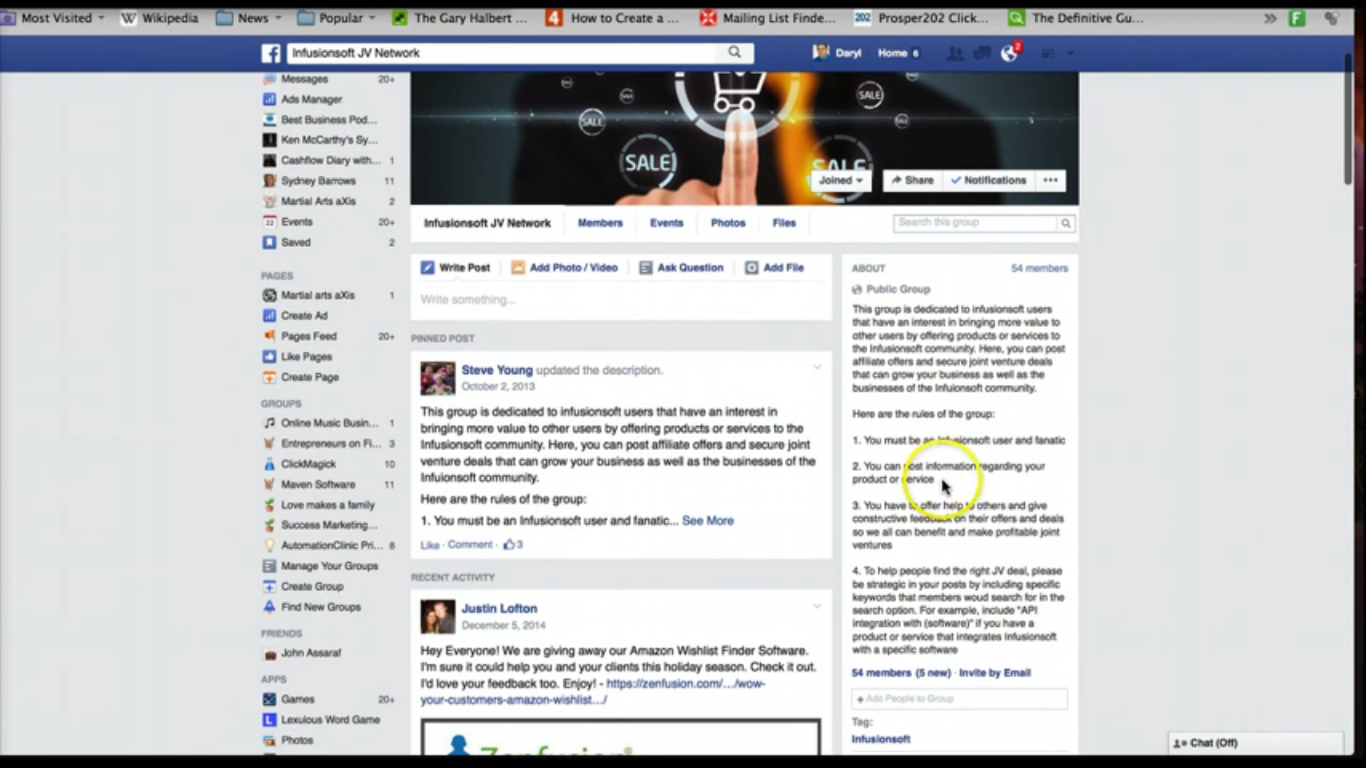
Task: Open Justin Lofton's profile name link
Action: click(x=499, y=608)
